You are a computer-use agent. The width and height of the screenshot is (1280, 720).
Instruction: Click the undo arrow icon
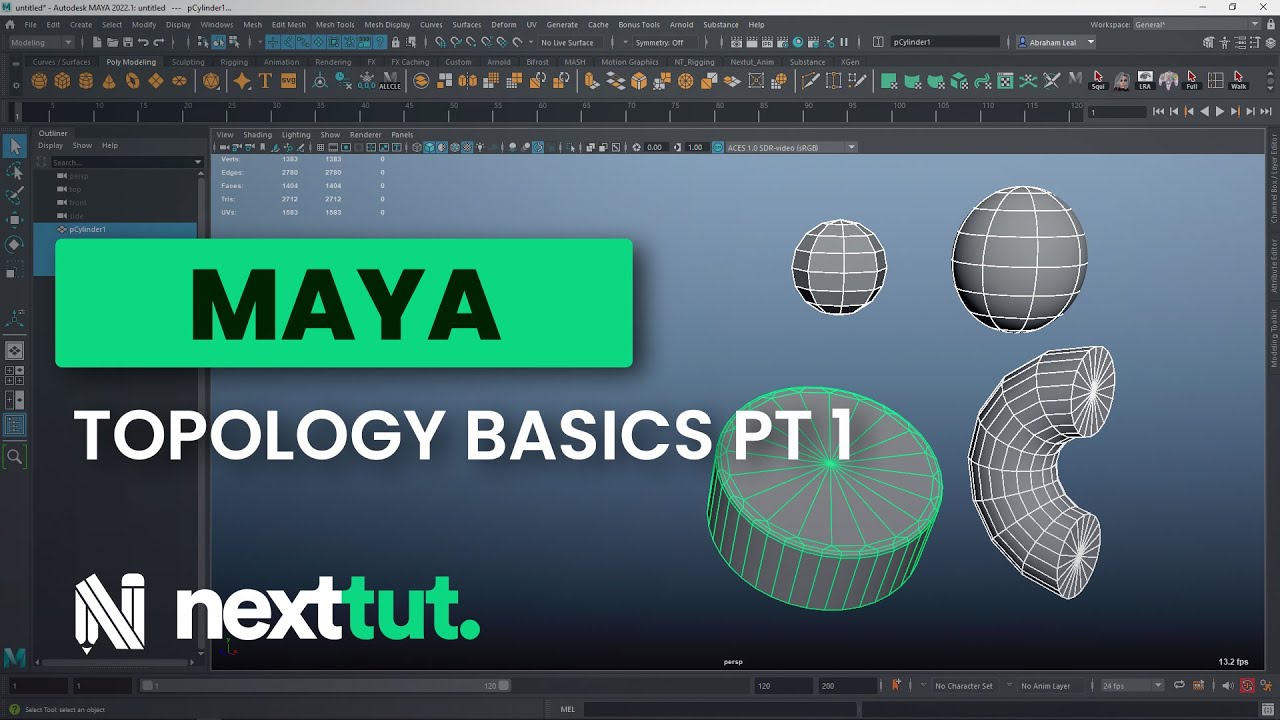coord(143,42)
